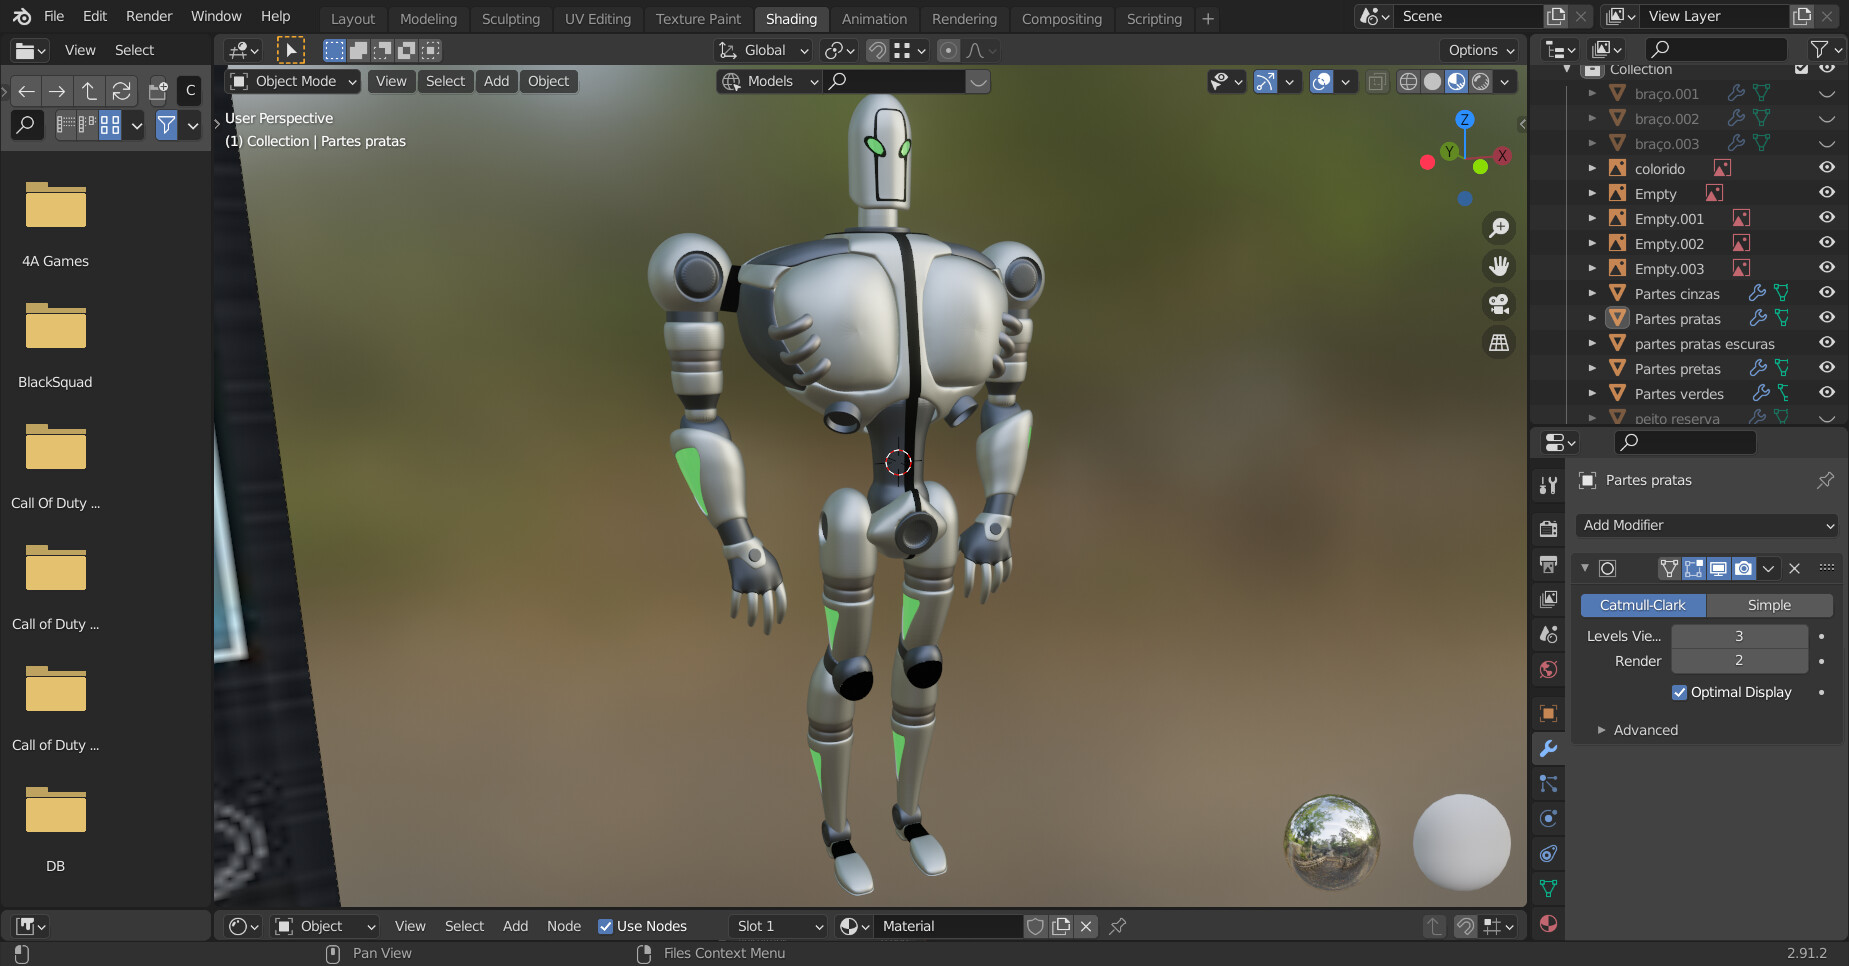Click the Catmull-Clark button
This screenshot has width=1849, height=966.
(x=1642, y=605)
